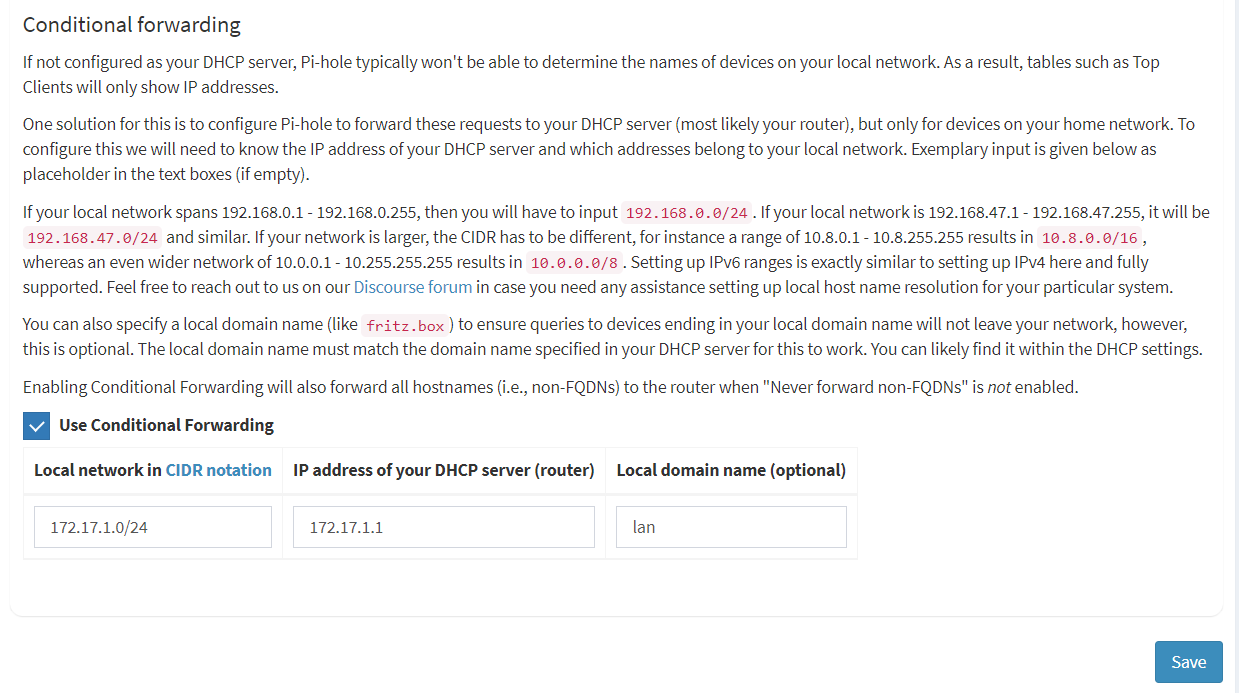Click the 10.8.0.0/16 code example
Viewport: 1239px width, 693px height.
[x=1091, y=238]
